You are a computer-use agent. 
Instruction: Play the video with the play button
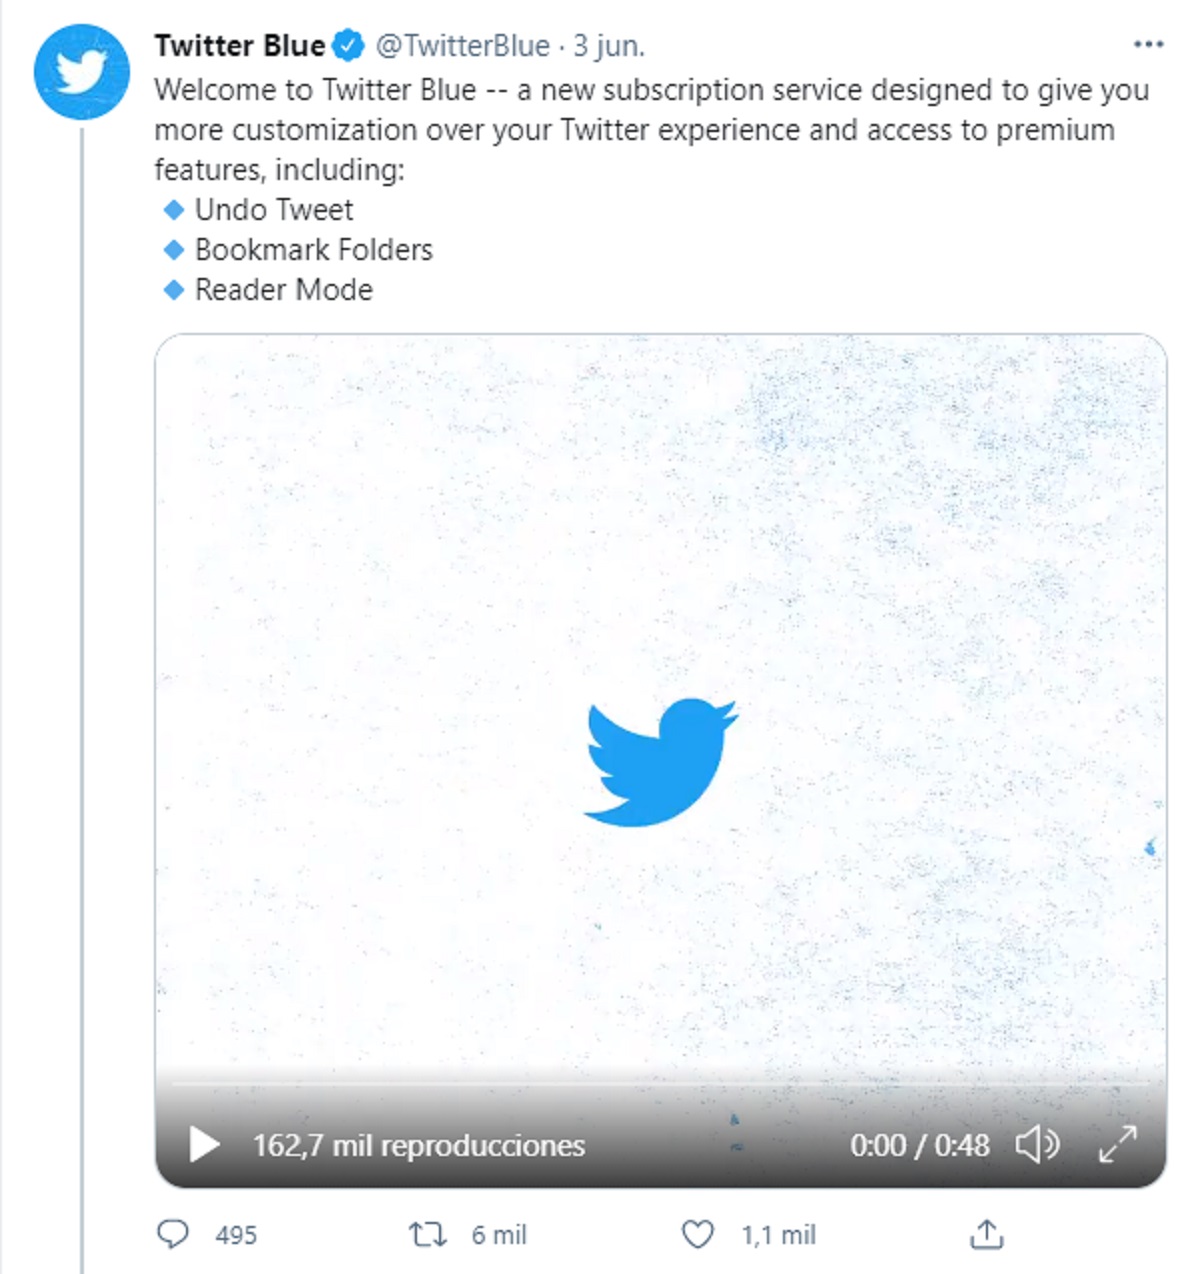(x=205, y=1145)
